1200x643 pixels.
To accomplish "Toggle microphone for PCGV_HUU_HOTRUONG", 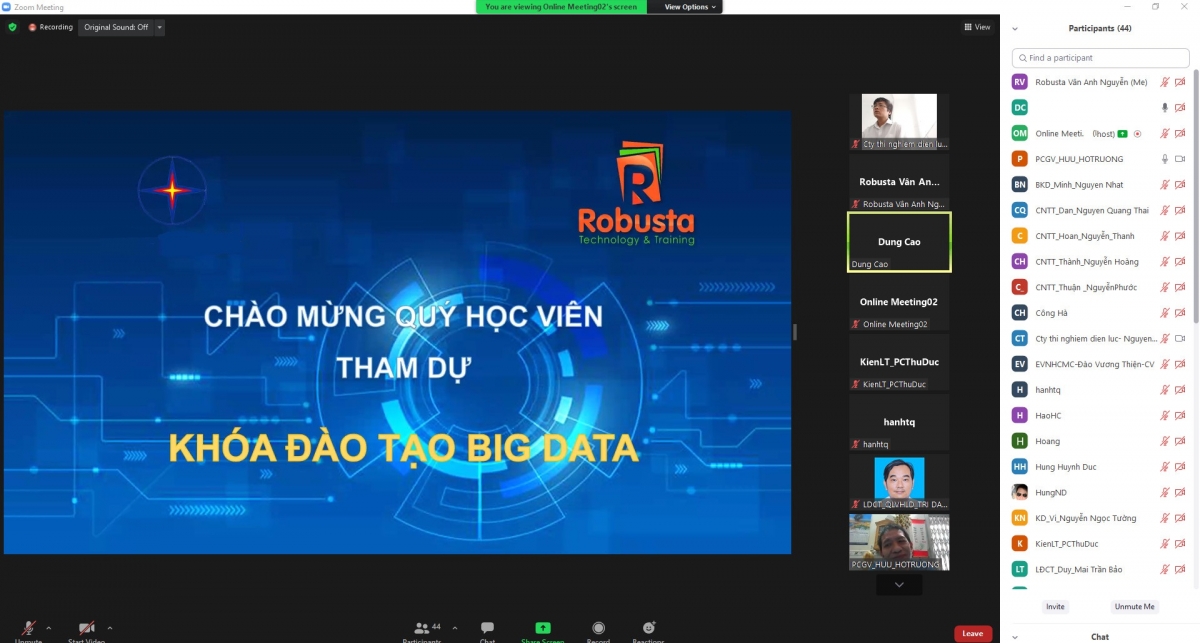I will pos(1164,159).
